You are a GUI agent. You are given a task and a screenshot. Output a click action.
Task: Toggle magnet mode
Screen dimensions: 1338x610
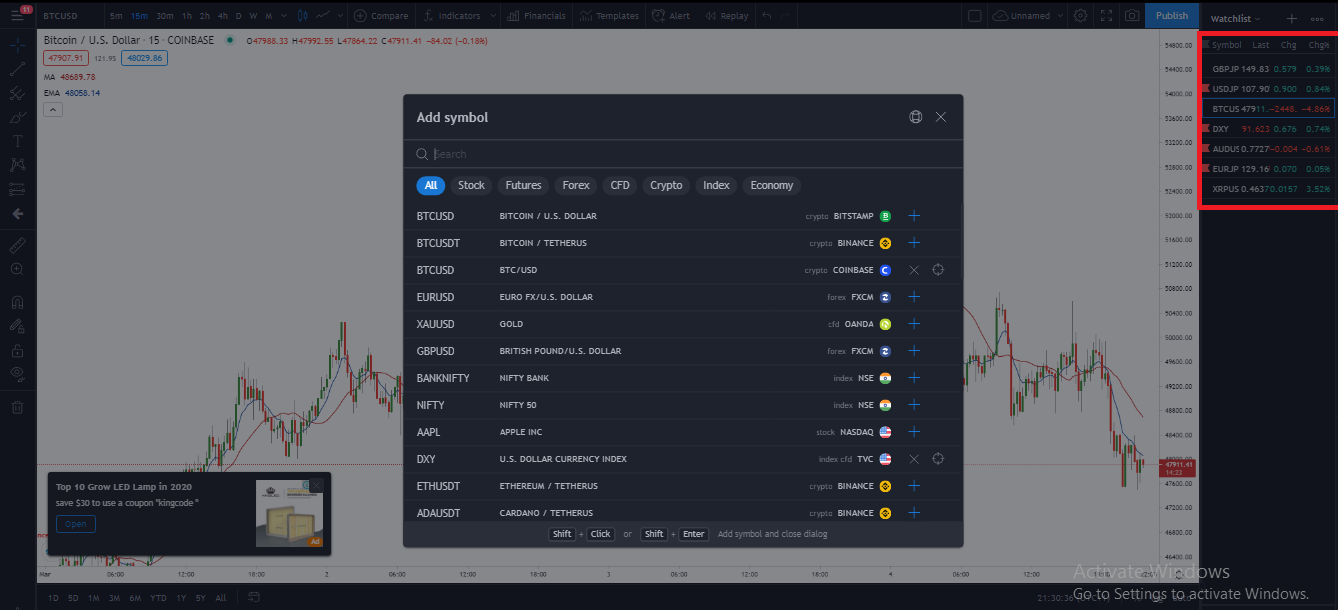17,301
